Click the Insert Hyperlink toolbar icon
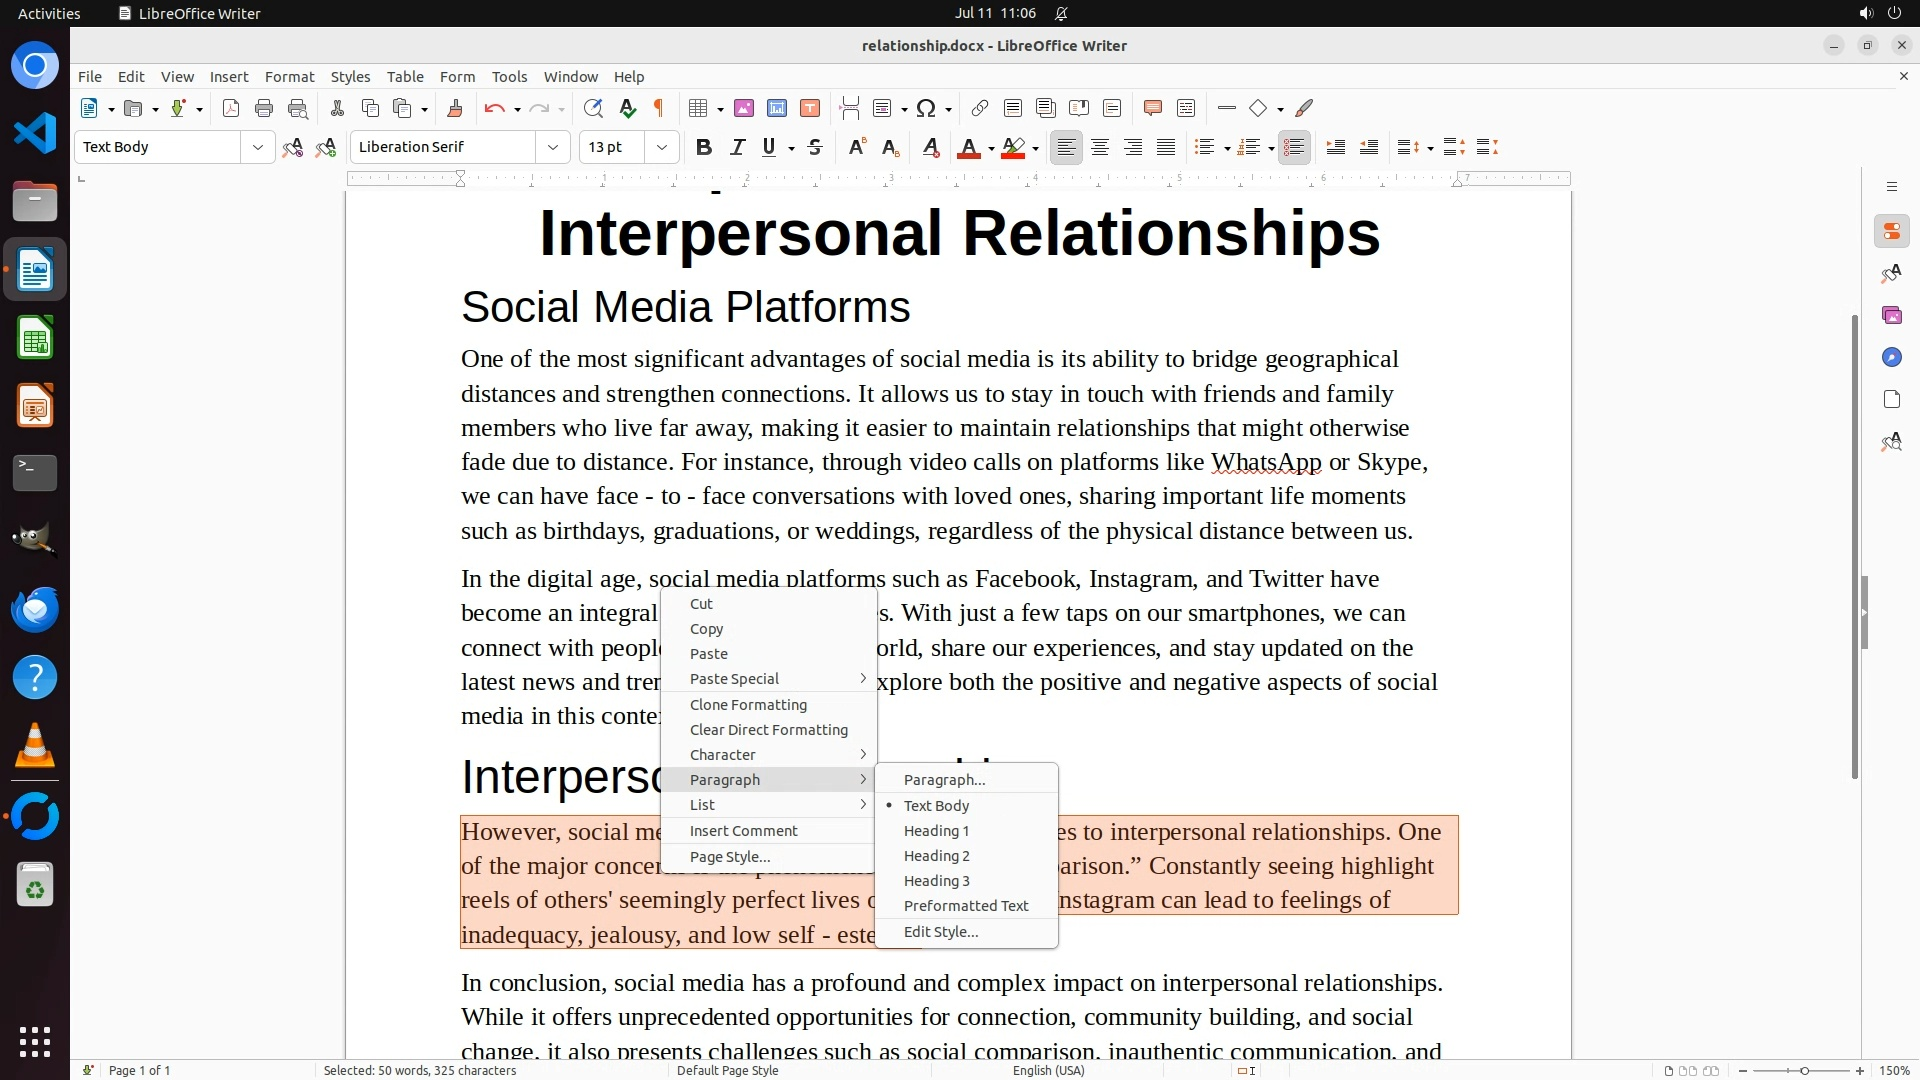Image resolution: width=1920 pixels, height=1080 pixels. click(x=980, y=109)
